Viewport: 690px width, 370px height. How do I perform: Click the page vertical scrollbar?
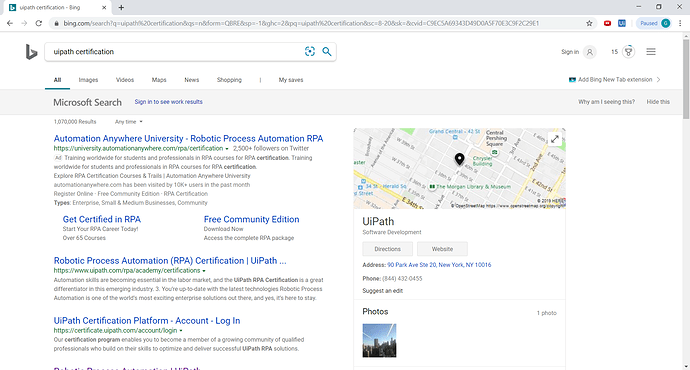(x=686, y=79)
